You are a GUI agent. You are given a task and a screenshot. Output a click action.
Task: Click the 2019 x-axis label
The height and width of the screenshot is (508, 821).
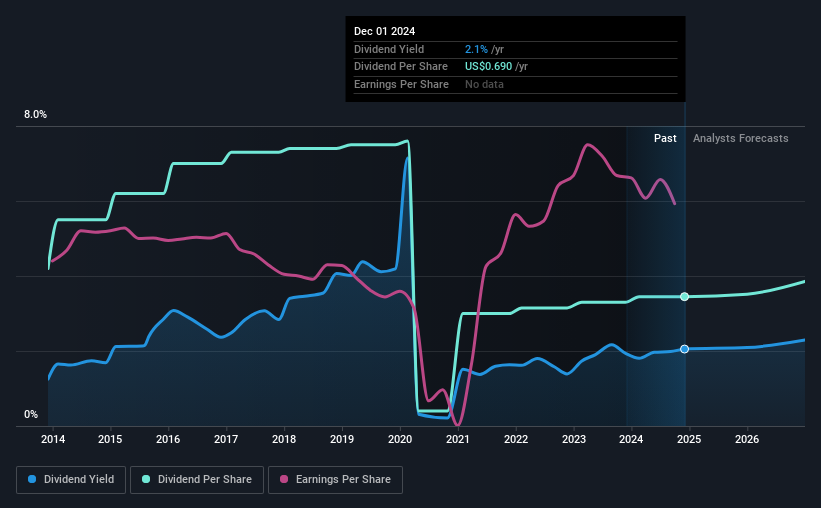tap(342, 439)
